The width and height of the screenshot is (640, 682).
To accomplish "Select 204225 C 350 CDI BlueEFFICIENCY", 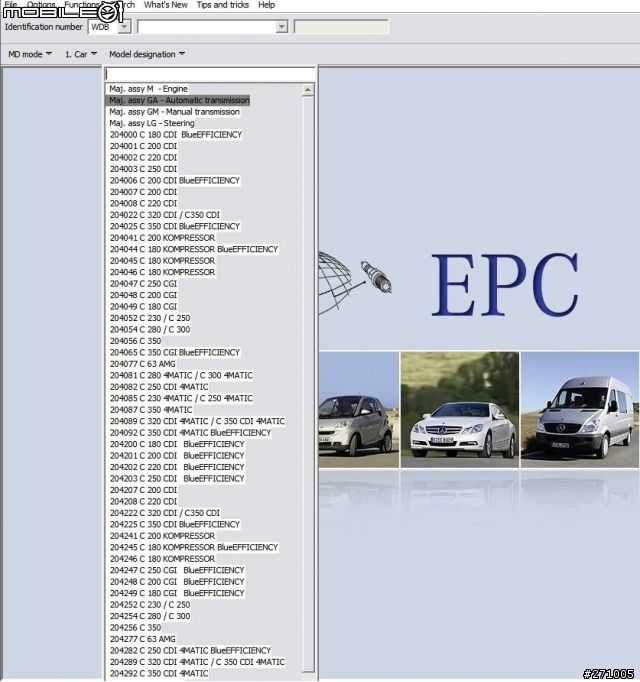I will [x=175, y=524].
